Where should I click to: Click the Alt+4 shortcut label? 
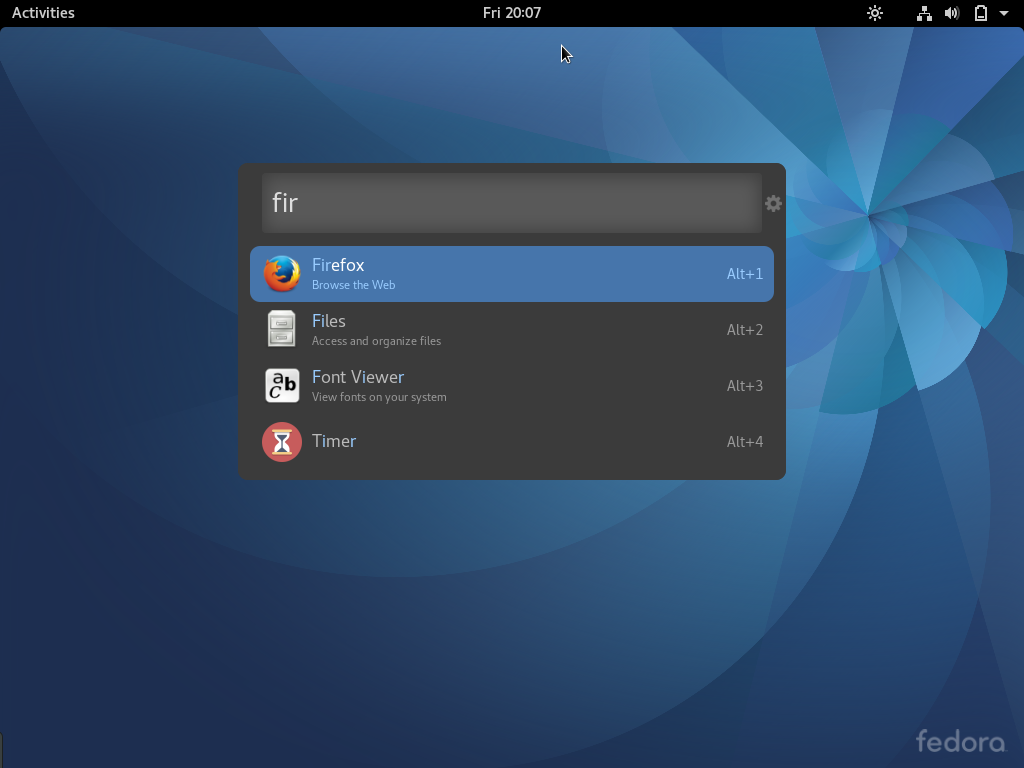click(744, 442)
